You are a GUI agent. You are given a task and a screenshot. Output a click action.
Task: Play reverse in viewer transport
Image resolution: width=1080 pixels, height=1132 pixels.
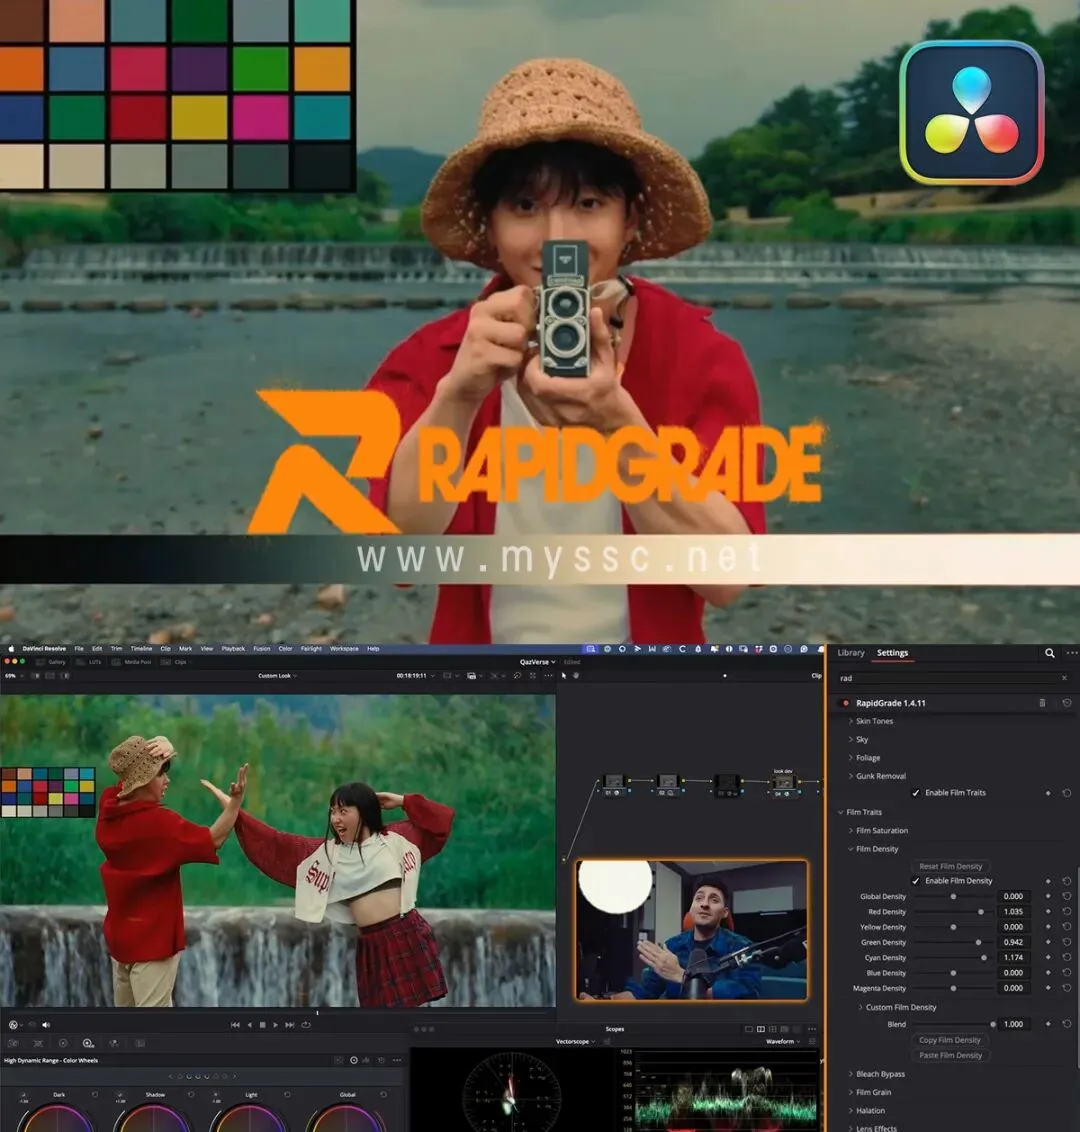[x=250, y=1024]
